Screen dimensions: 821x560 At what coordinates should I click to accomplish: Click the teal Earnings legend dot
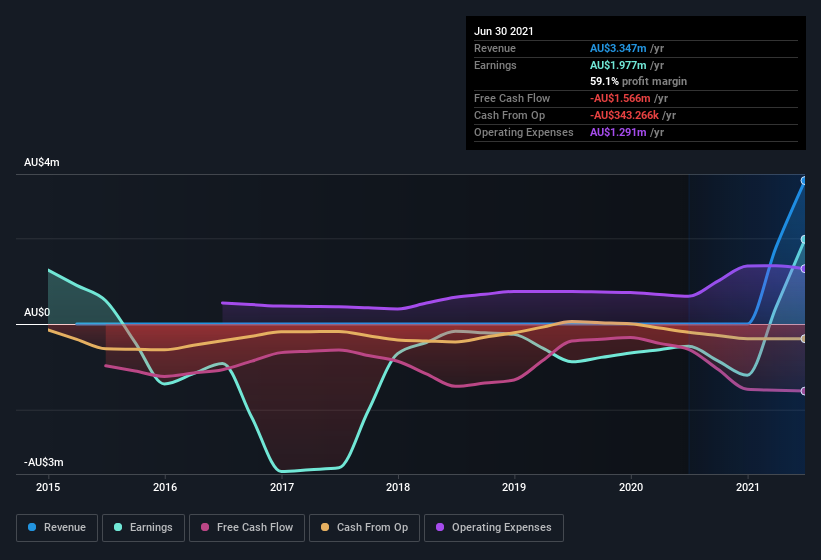click(x=118, y=527)
